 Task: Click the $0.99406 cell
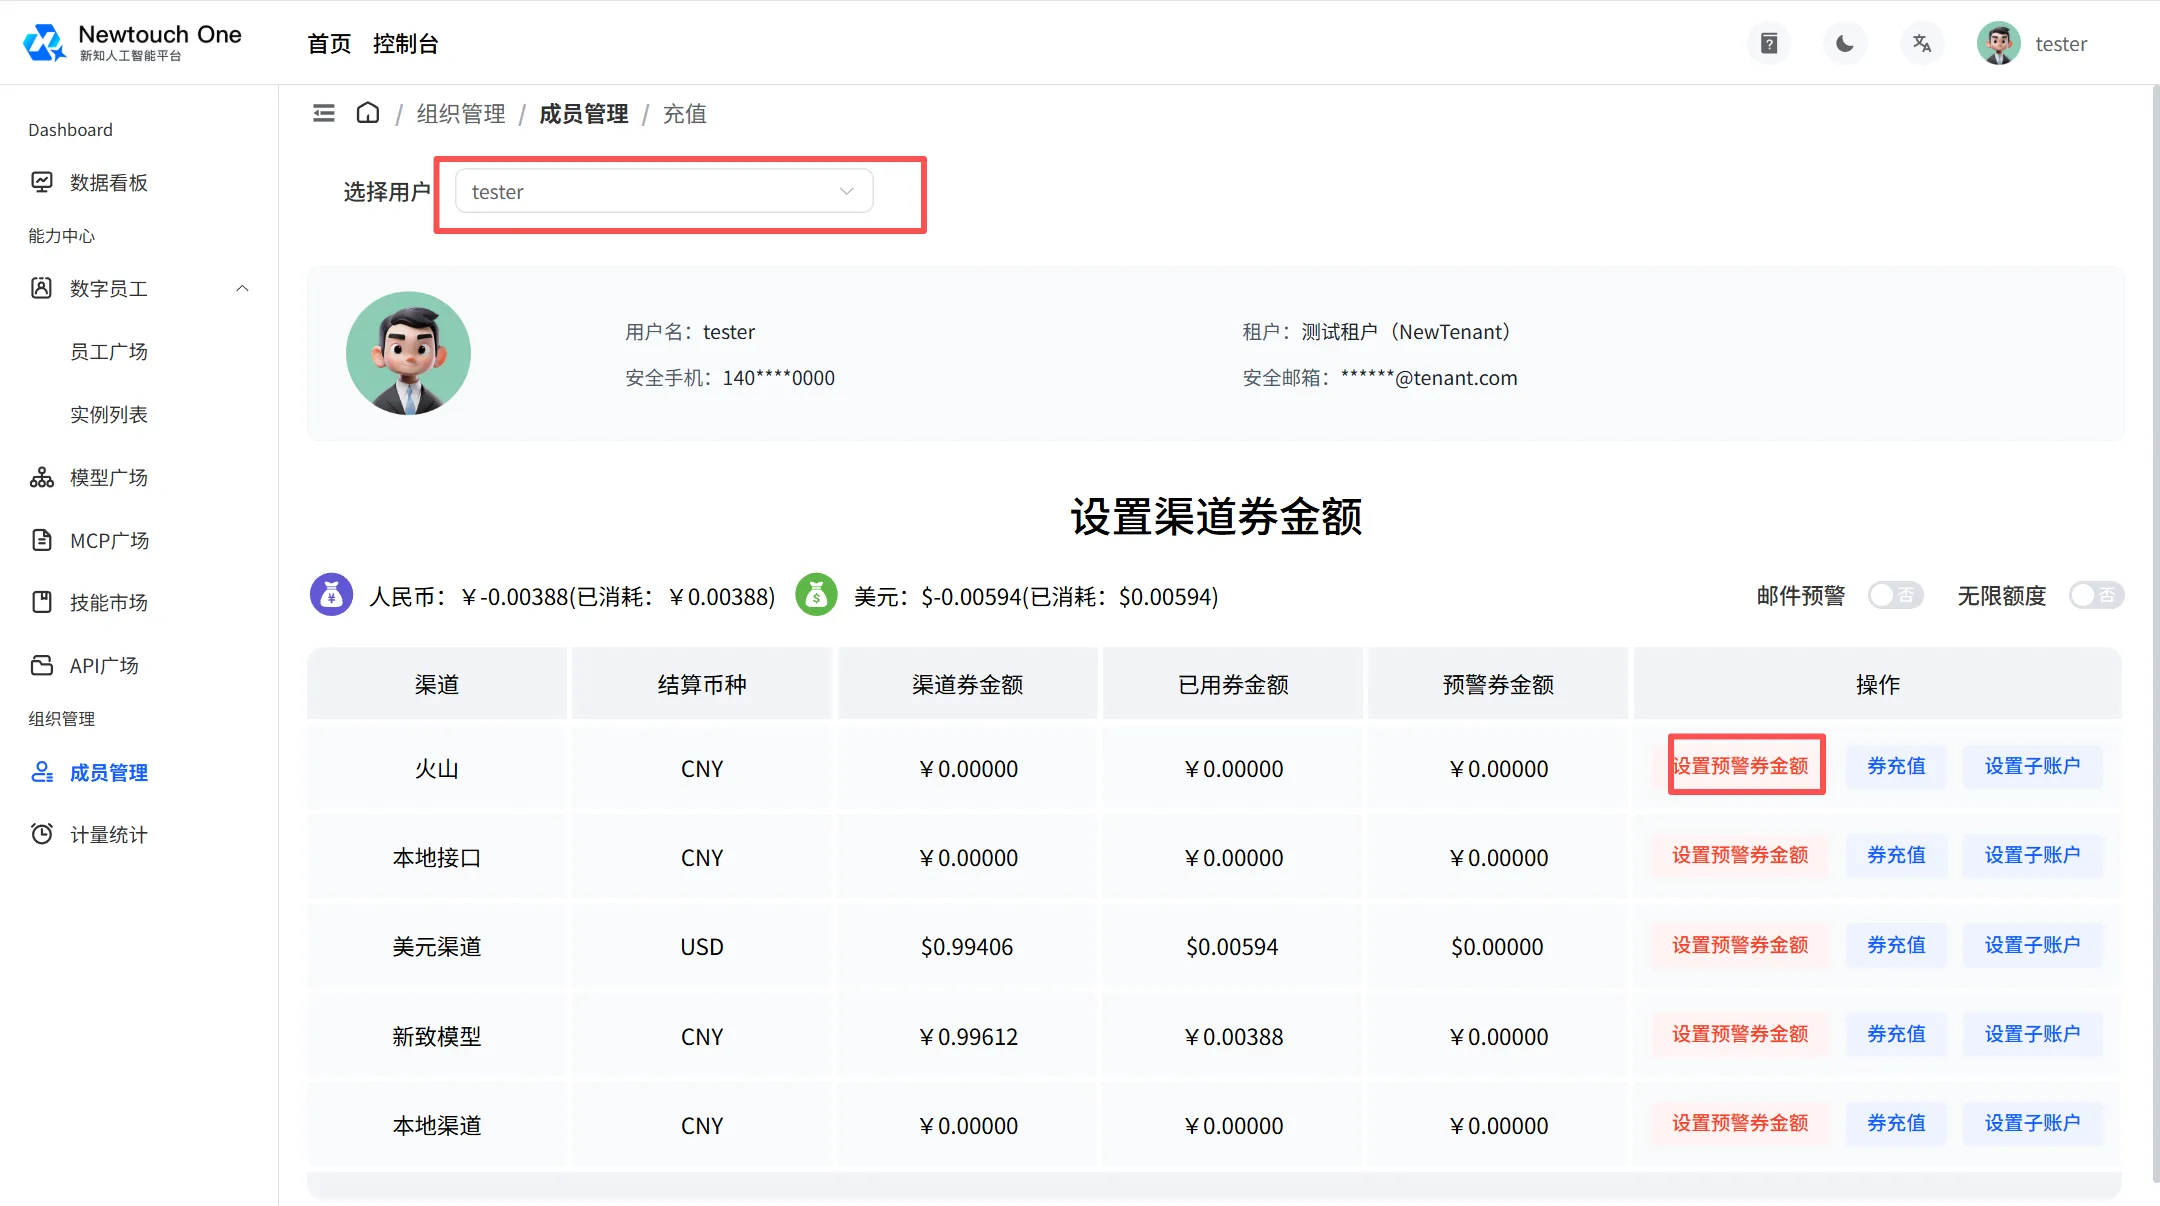click(967, 946)
